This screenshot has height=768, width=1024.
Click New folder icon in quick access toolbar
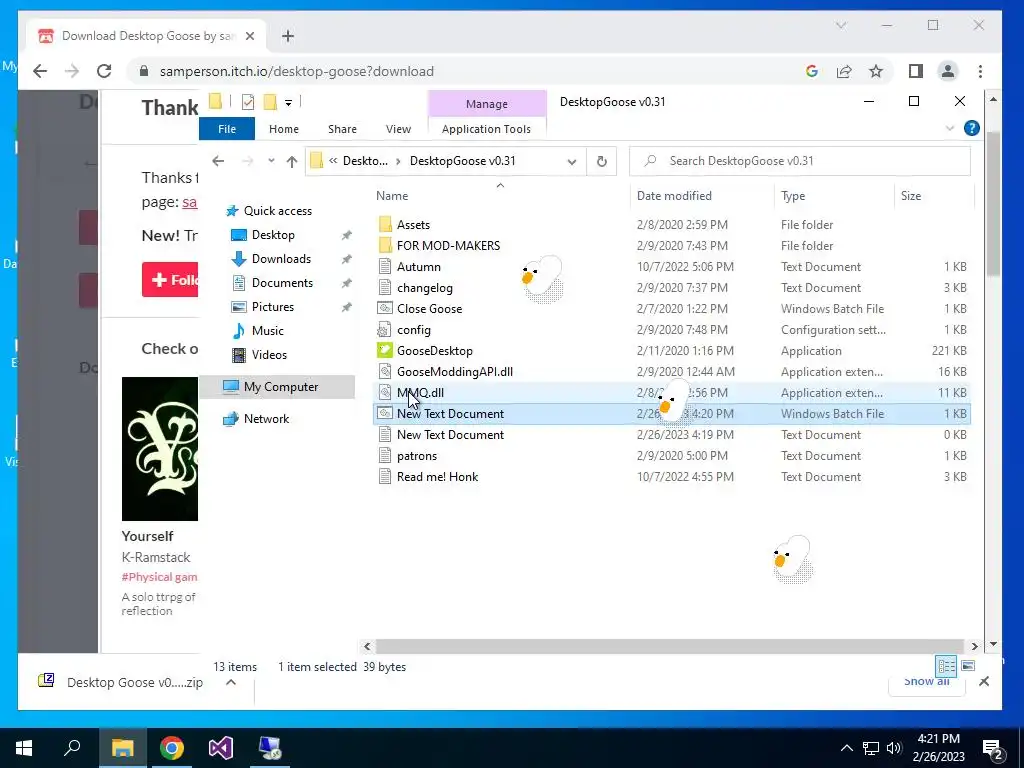270,102
